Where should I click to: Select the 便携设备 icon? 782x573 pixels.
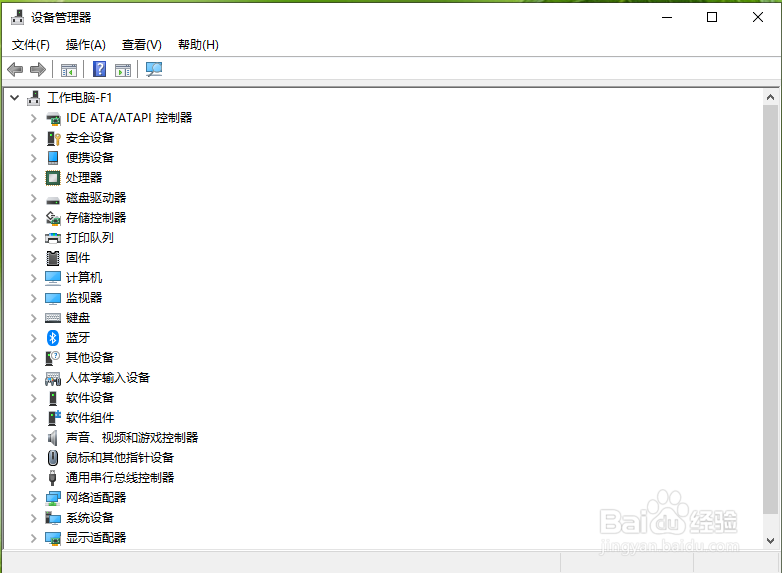(53, 158)
